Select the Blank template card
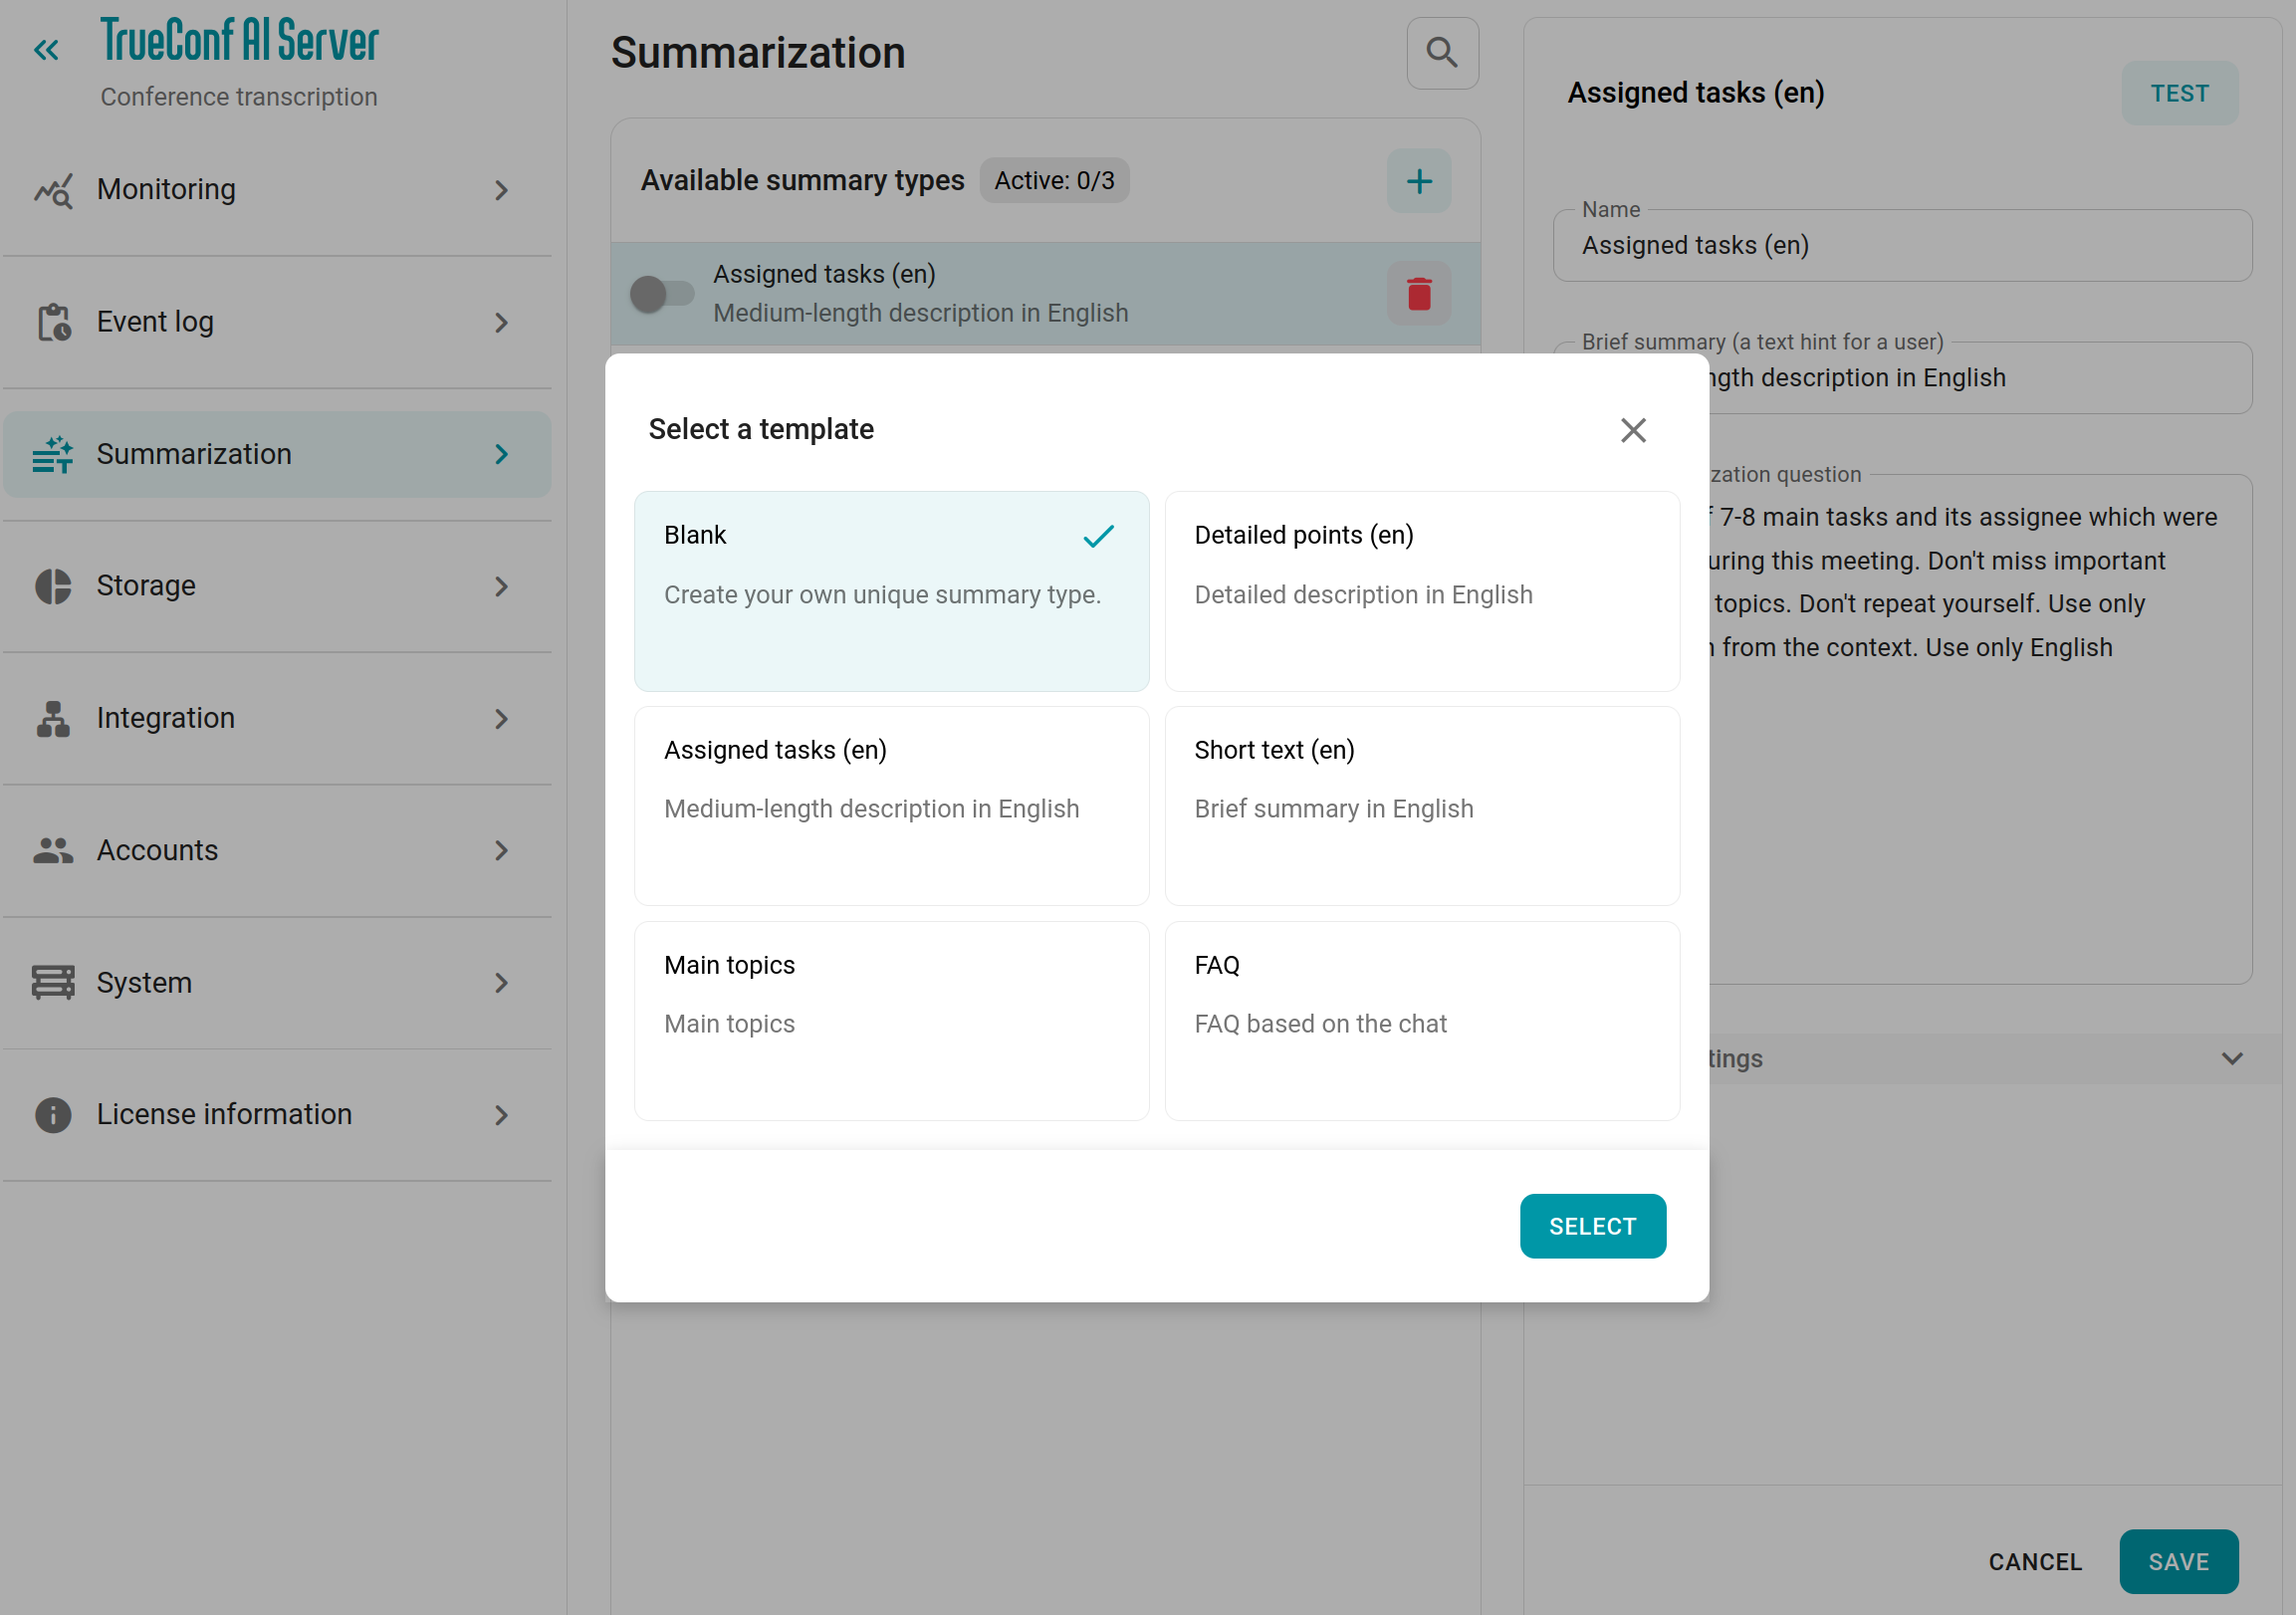Viewport: 2296px width, 1615px height. 891,590
